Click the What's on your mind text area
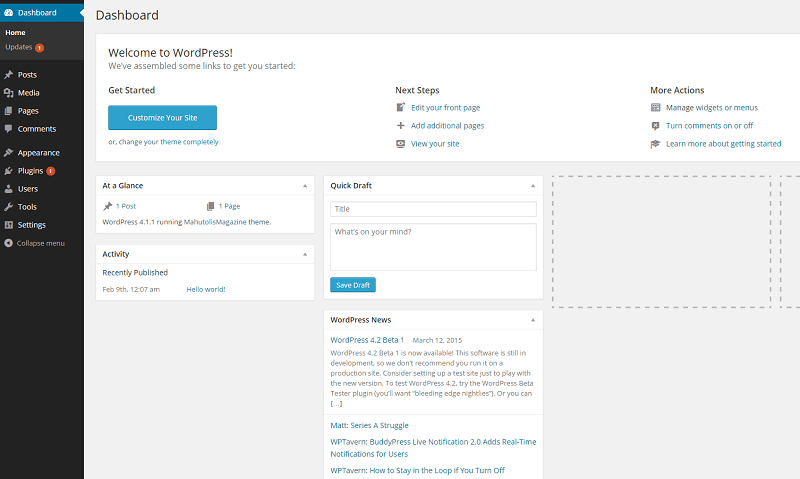This screenshot has width=800, height=479. [x=433, y=247]
